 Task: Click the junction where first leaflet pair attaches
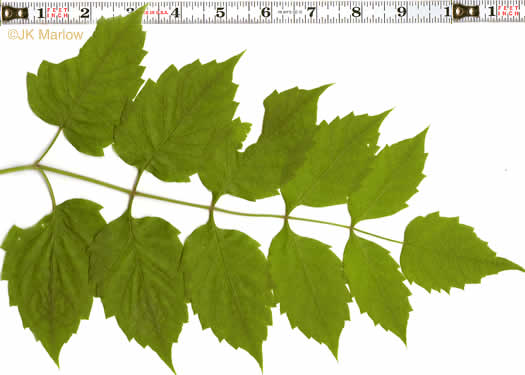pyautogui.click(x=36, y=165)
